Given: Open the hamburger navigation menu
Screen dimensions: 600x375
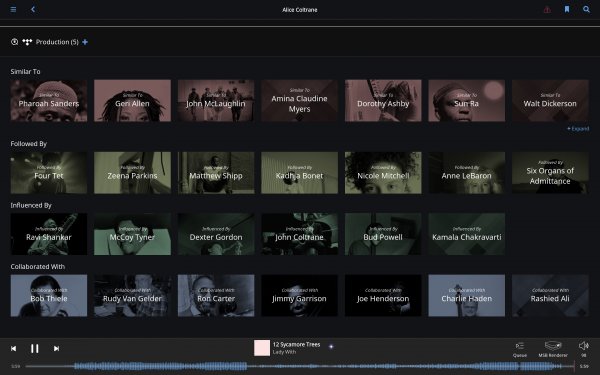Looking at the screenshot, I should [13, 9].
